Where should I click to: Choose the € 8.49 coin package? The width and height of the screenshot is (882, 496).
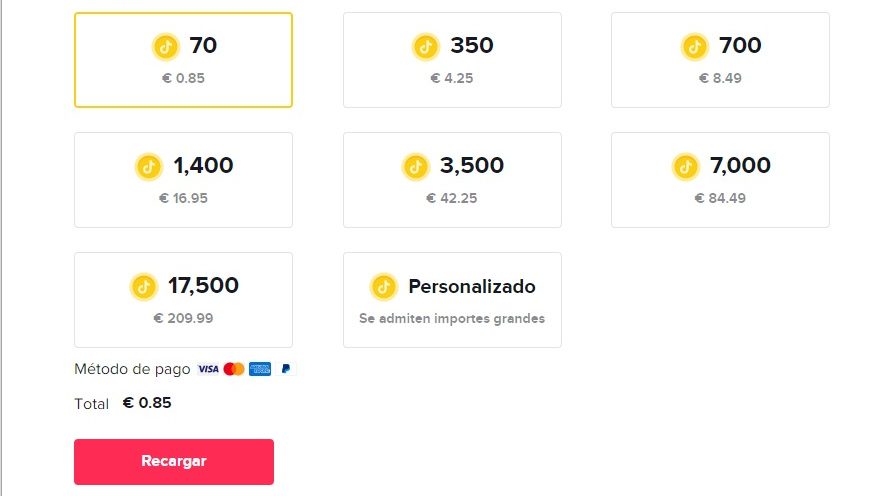[720, 60]
